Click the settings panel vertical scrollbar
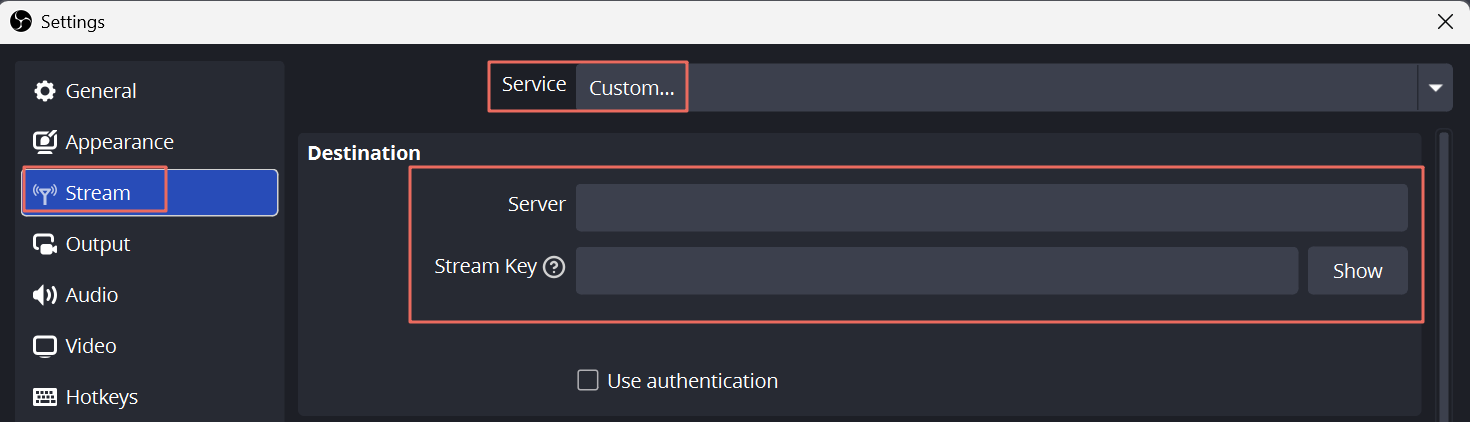 1443,275
